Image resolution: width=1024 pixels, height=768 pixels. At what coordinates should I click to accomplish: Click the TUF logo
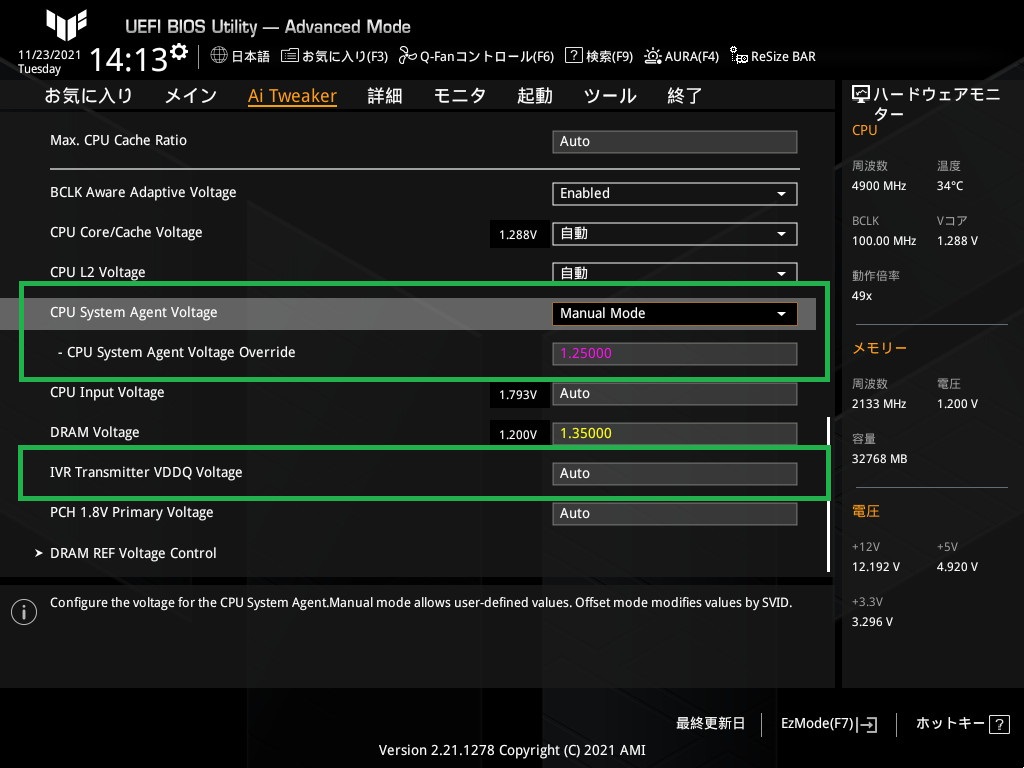(x=66, y=24)
